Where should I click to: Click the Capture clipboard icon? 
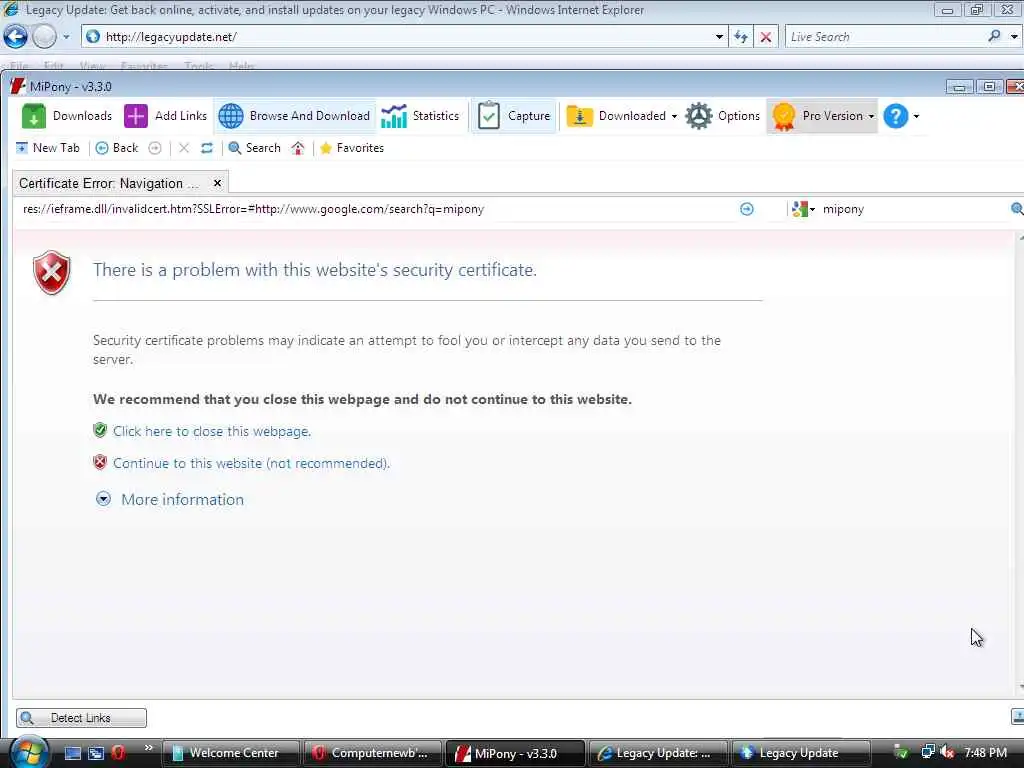point(488,116)
